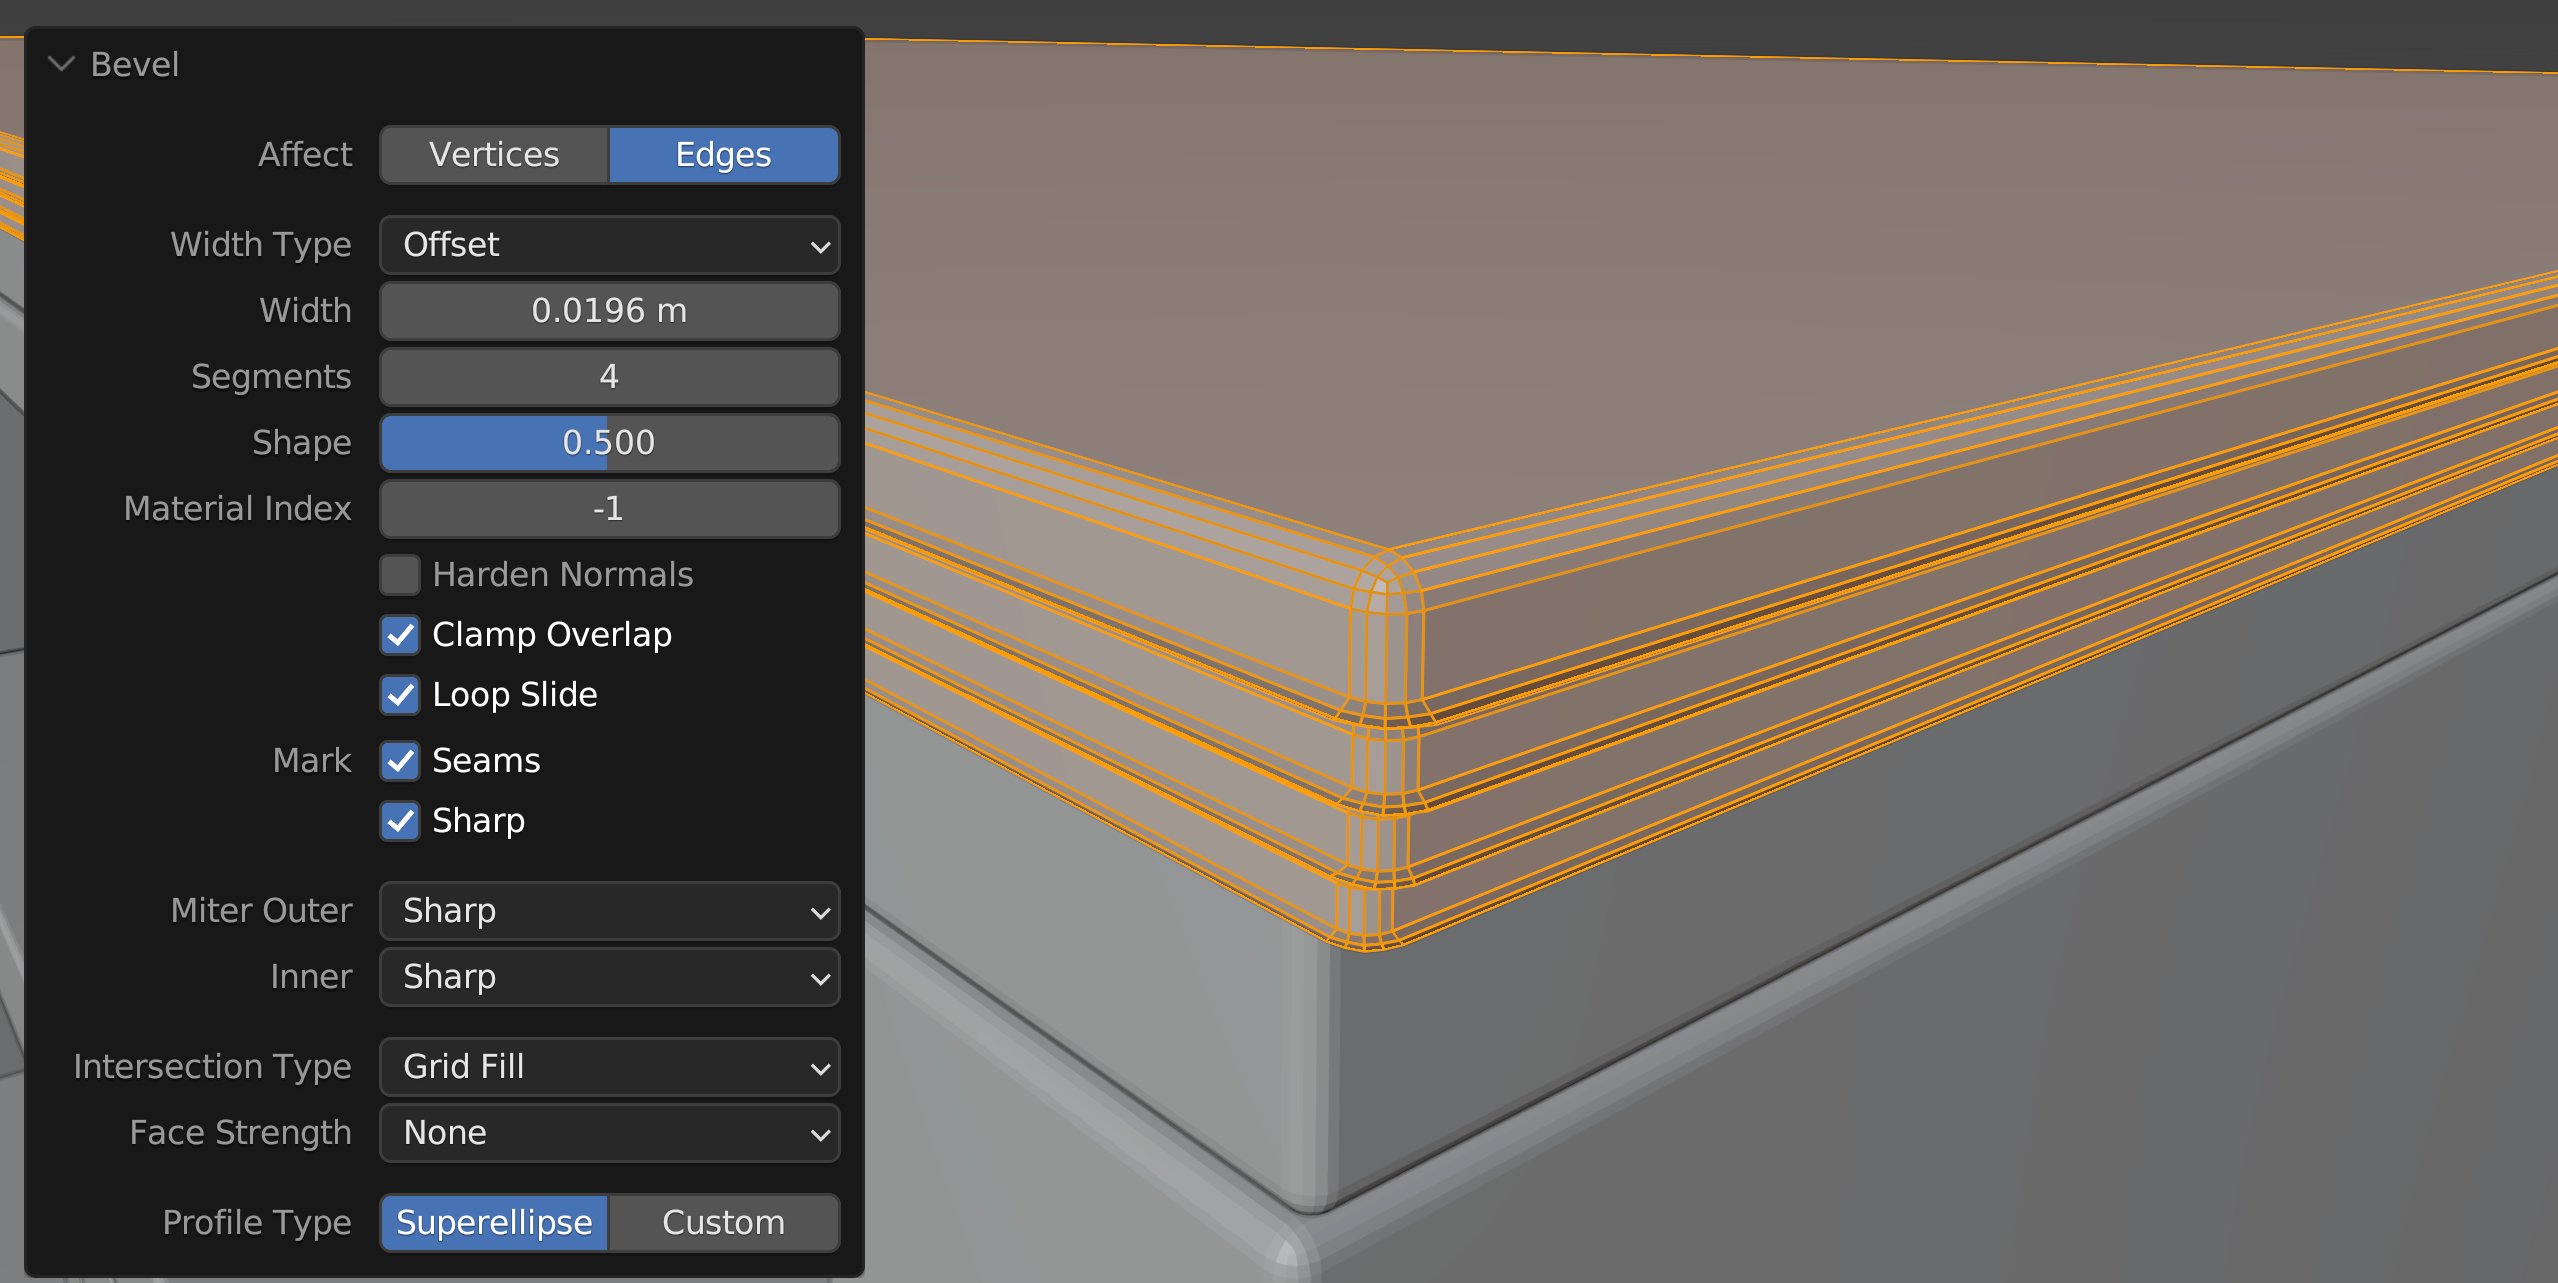
Task: Open the Intersection Type dropdown
Action: (x=609, y=1066)
